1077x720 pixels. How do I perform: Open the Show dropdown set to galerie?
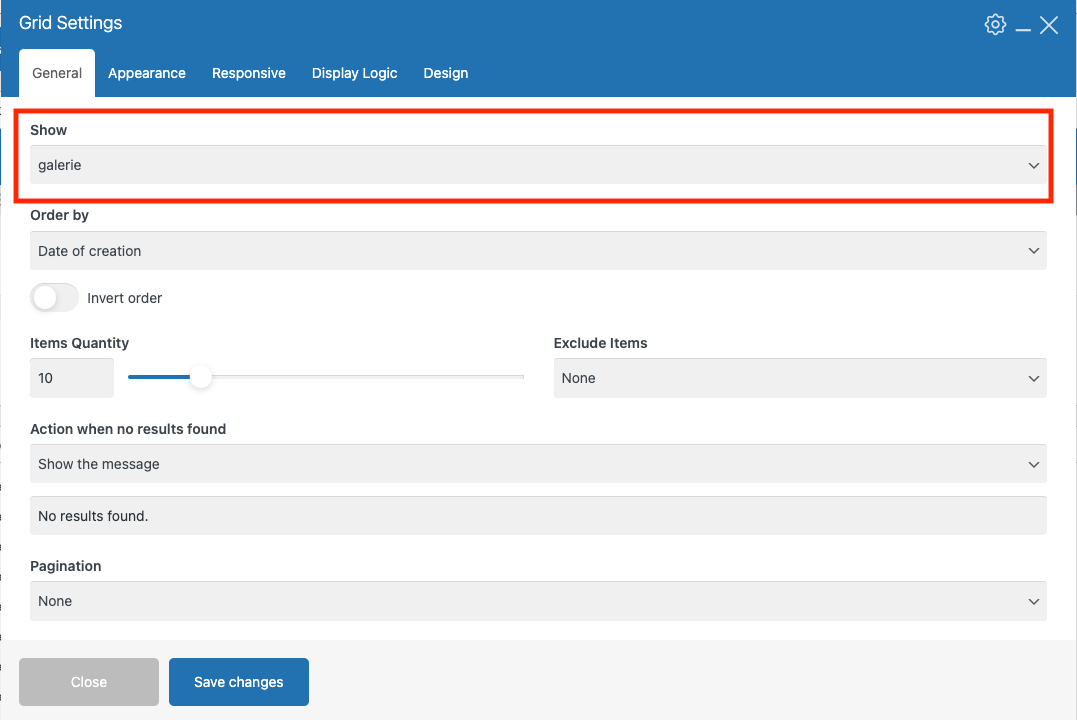[x=538, y=165]
